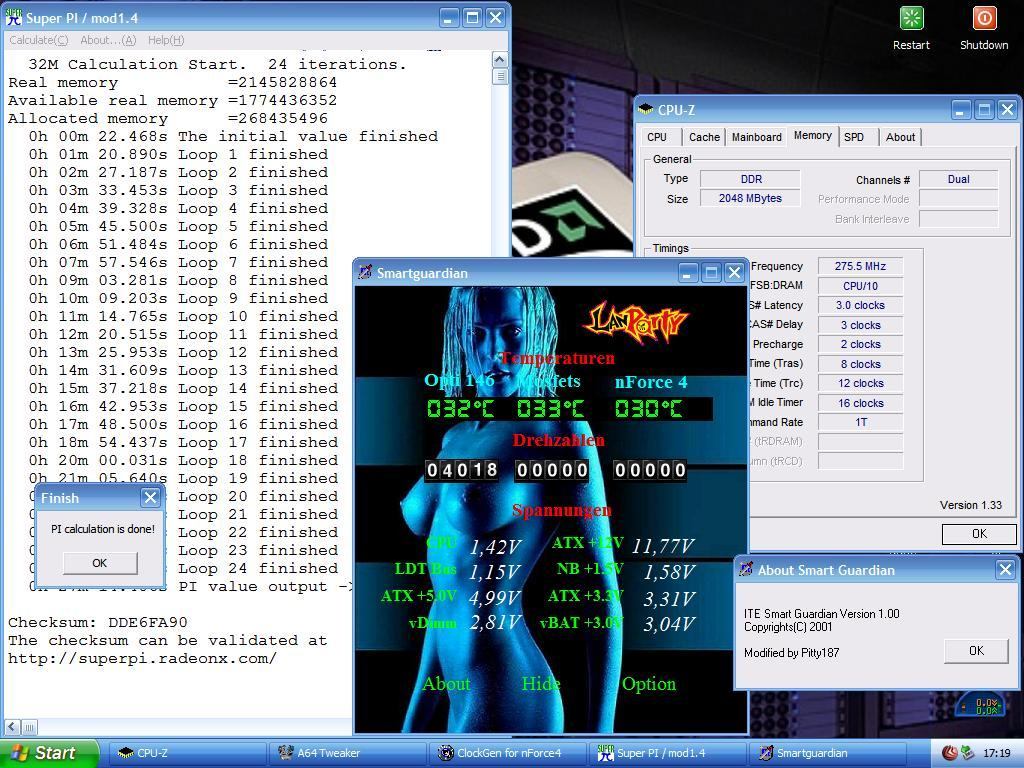Open the Calculate menu in Super PI
The width and height of the screenshot is (1024, 768).
pos(39,40)
